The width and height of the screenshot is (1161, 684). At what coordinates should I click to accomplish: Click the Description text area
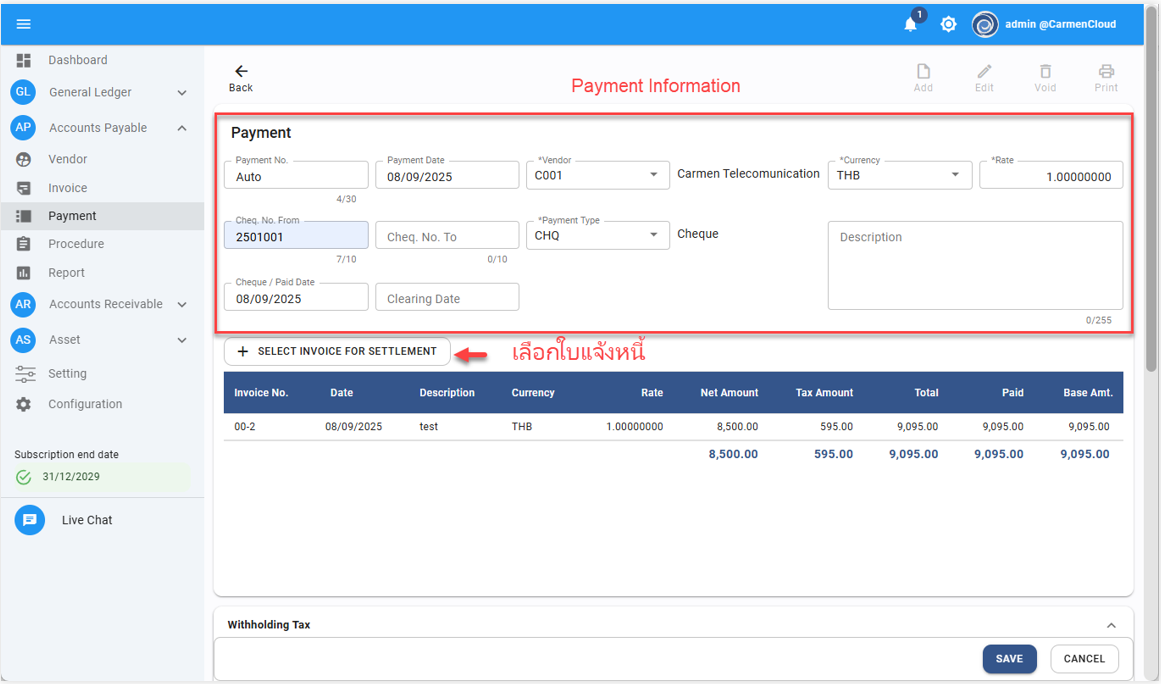coord(975,265)
